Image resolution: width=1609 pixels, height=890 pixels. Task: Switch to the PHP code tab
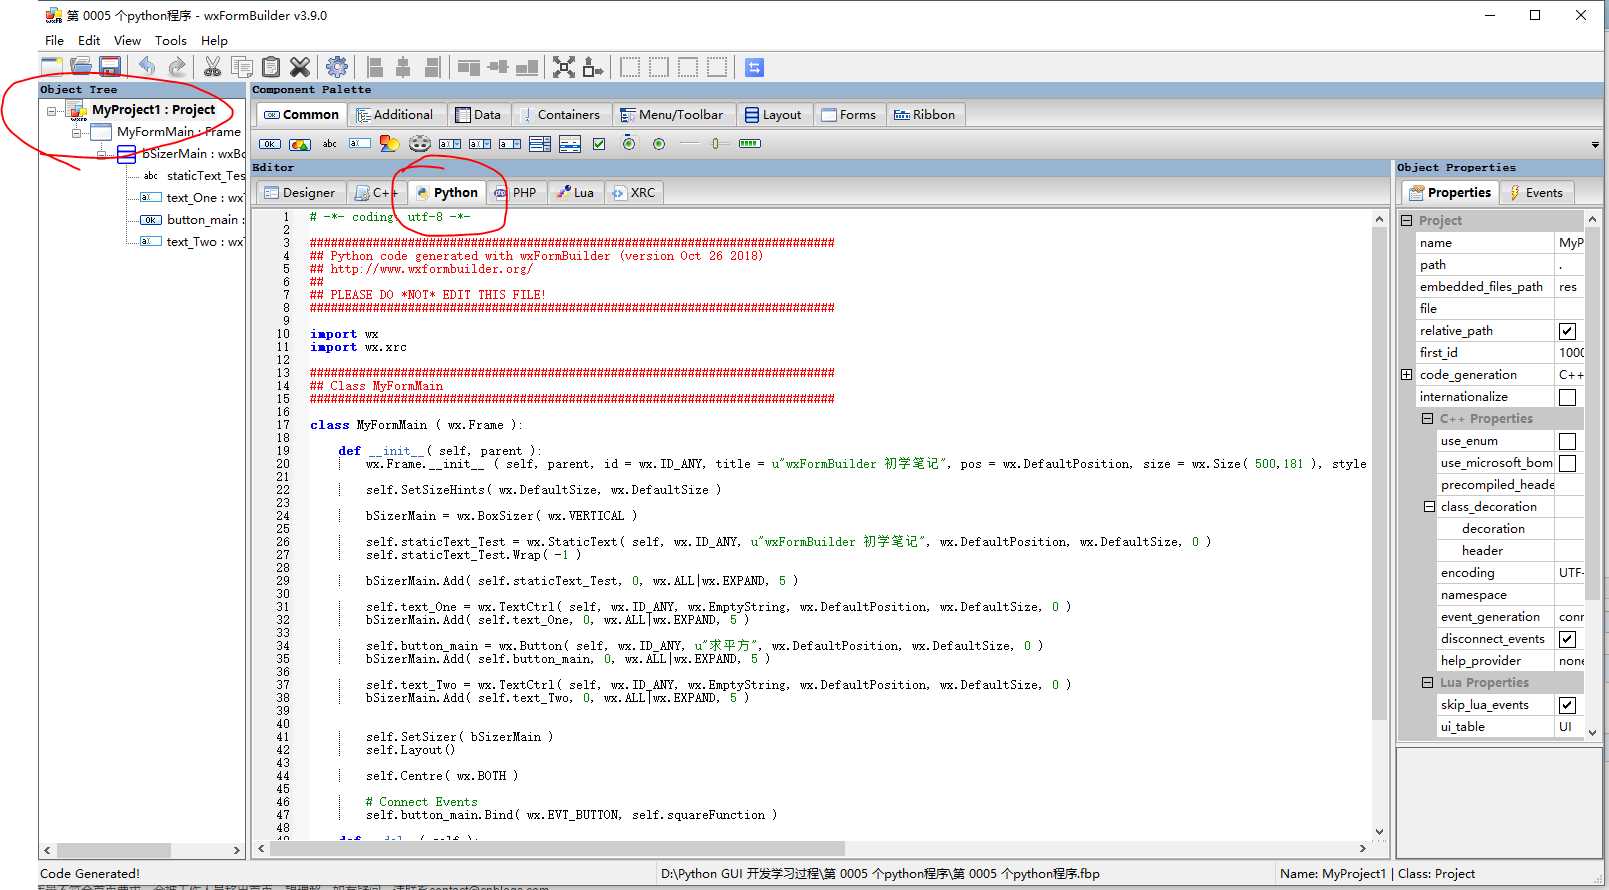tap(515, 193)
